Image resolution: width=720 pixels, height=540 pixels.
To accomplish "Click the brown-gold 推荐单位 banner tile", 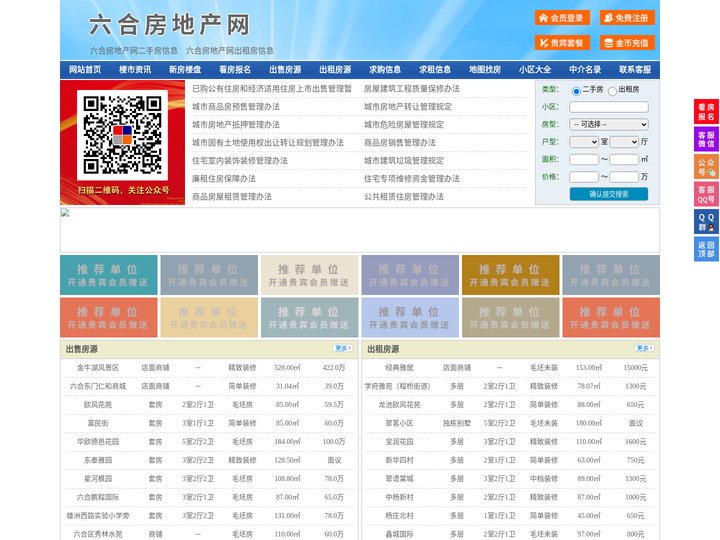I will [511, 275].
